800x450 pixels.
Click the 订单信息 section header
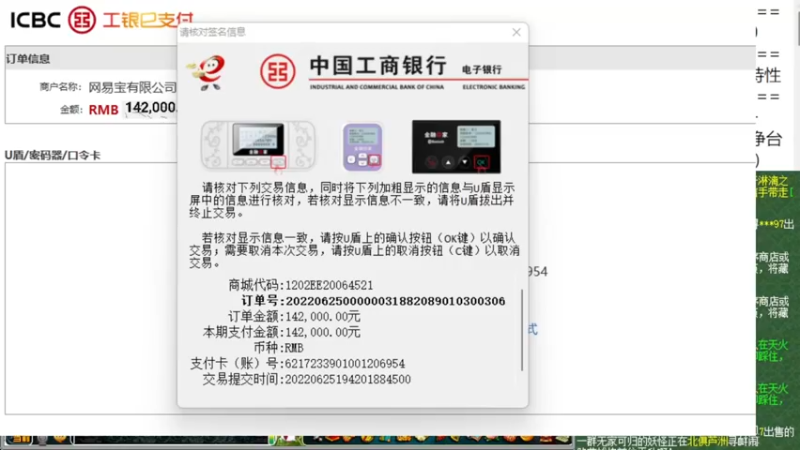tap(28, 59)
